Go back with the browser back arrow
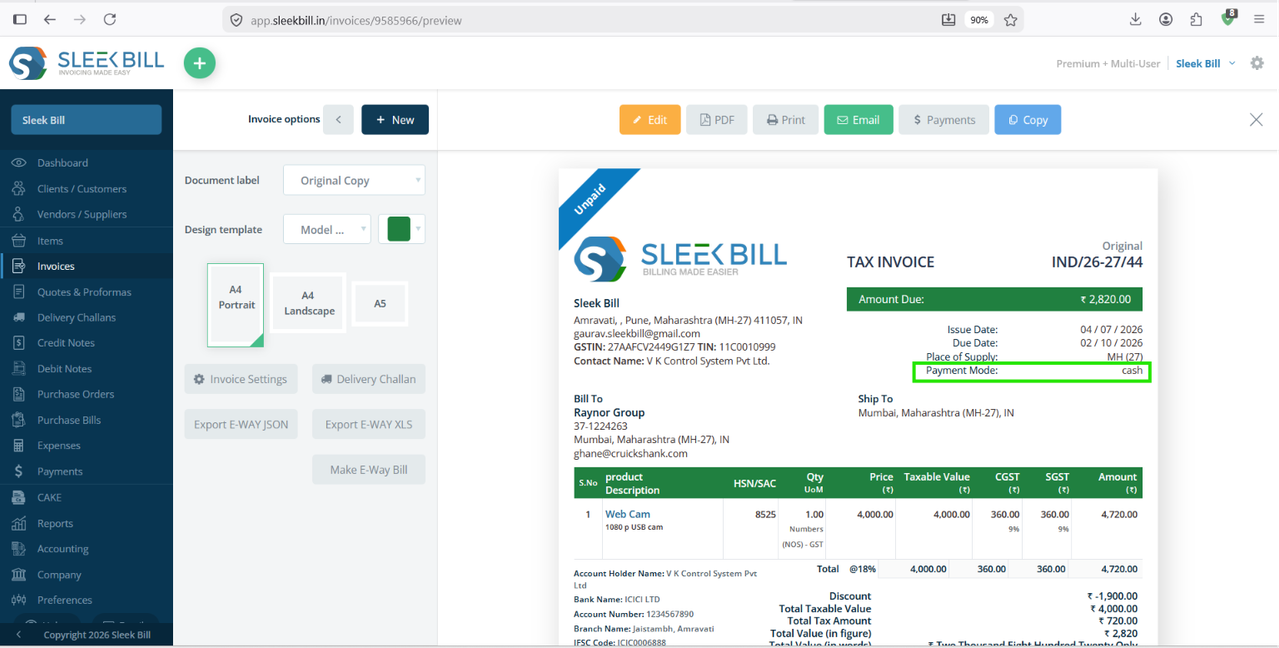Image resolution: width=1279 pixels, height=648 pixels. point(50,19)
